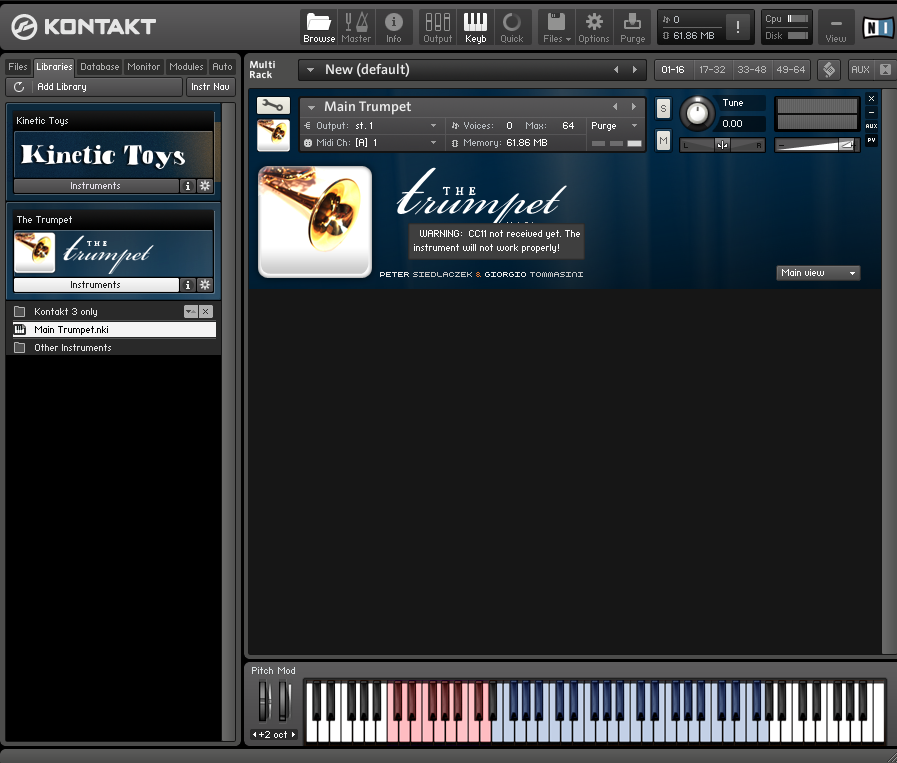Screen dimensions: 897x763
Task: Open the Output mixer section
Action: [438, 27]
